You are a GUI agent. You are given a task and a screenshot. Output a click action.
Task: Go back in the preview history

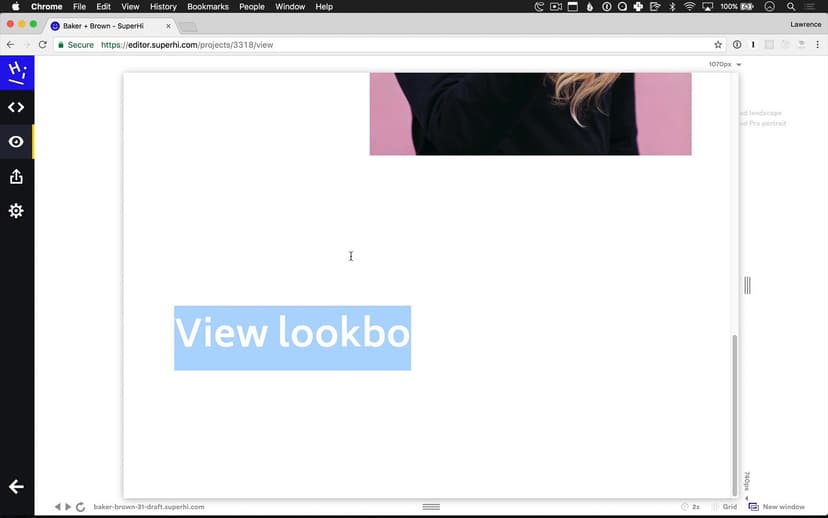point(57,507)
